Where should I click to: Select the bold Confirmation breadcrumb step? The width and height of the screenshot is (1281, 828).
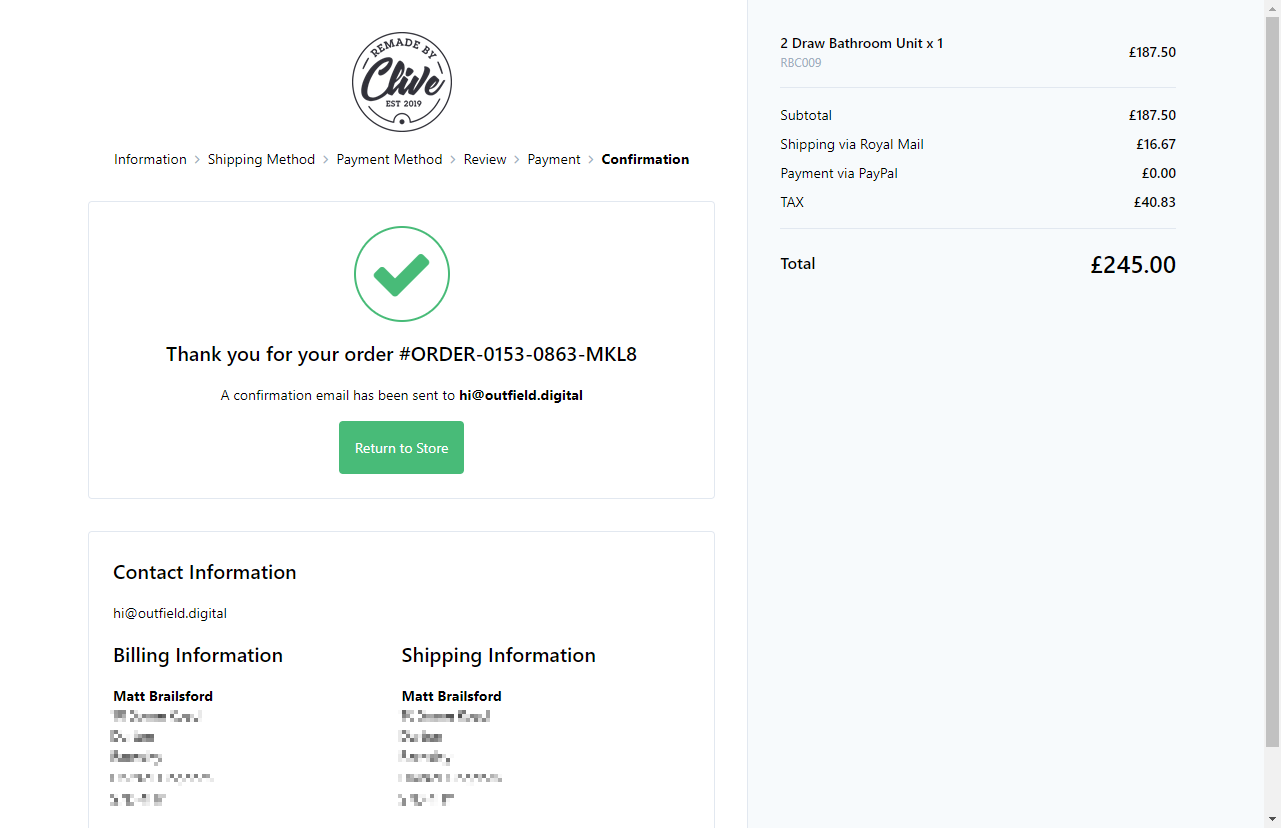645,160
